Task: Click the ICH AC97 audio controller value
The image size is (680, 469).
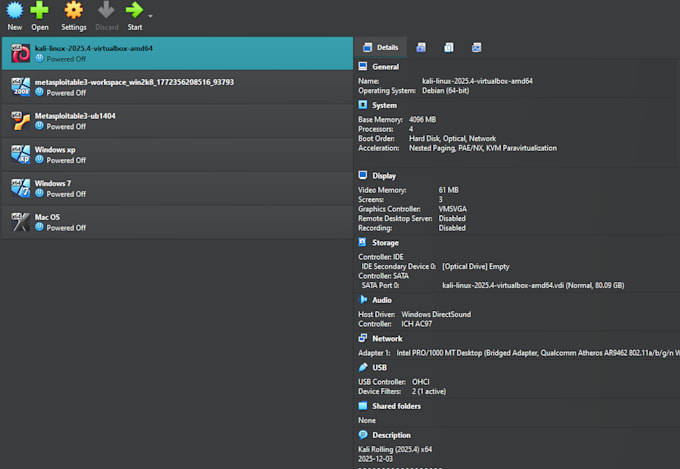Action: [x=416, y=324]
